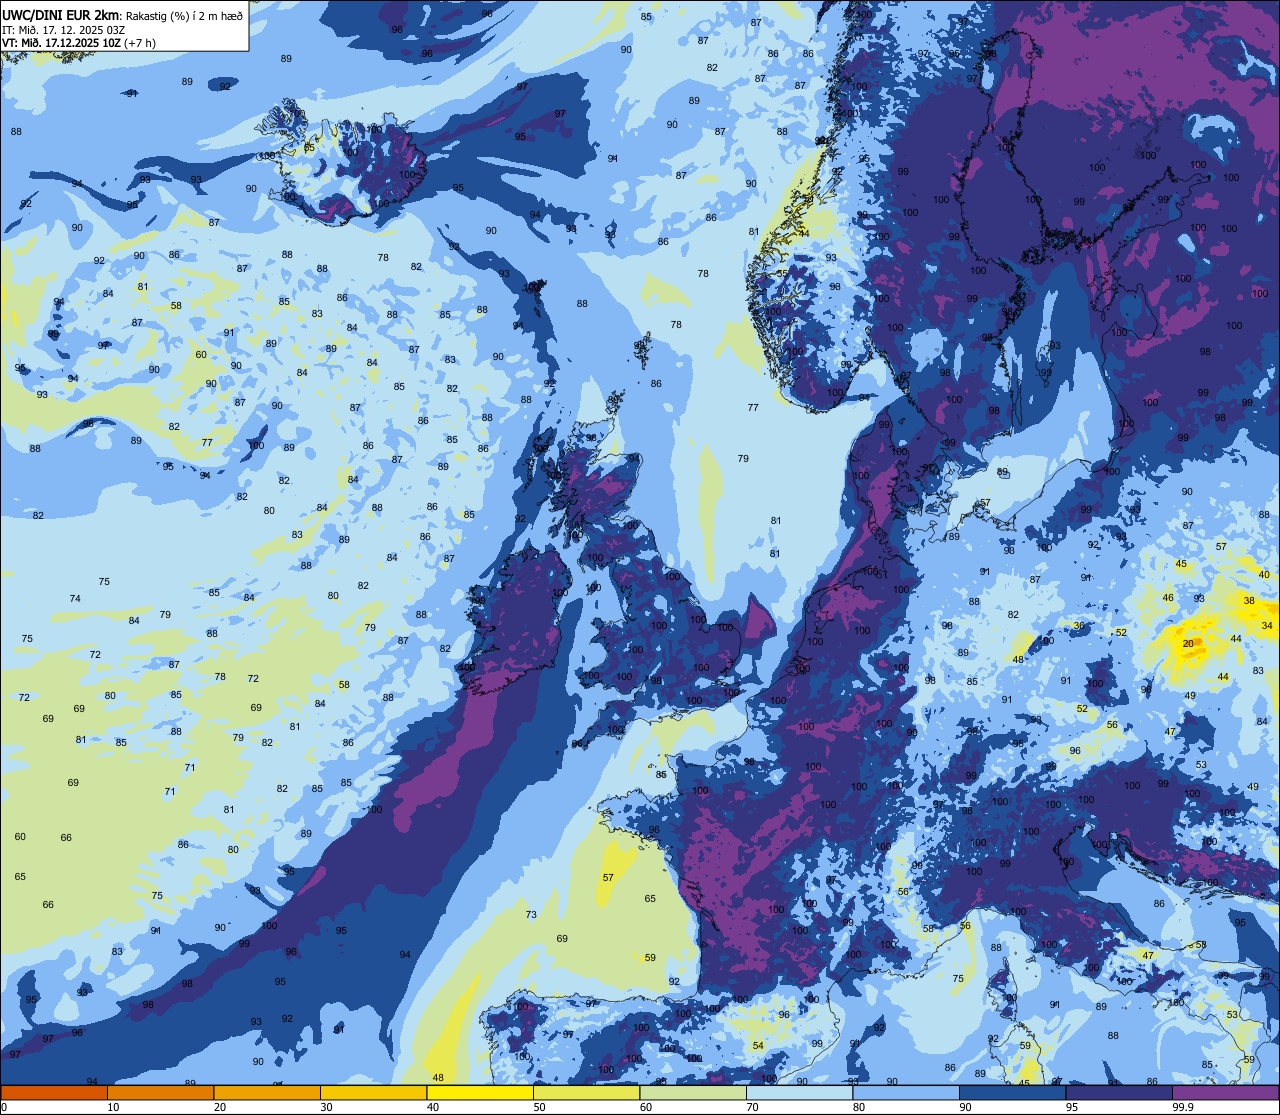Select the orange 10–20 legend color band
This screenshot has width=1280, height=1115.
pos(160,1092)
